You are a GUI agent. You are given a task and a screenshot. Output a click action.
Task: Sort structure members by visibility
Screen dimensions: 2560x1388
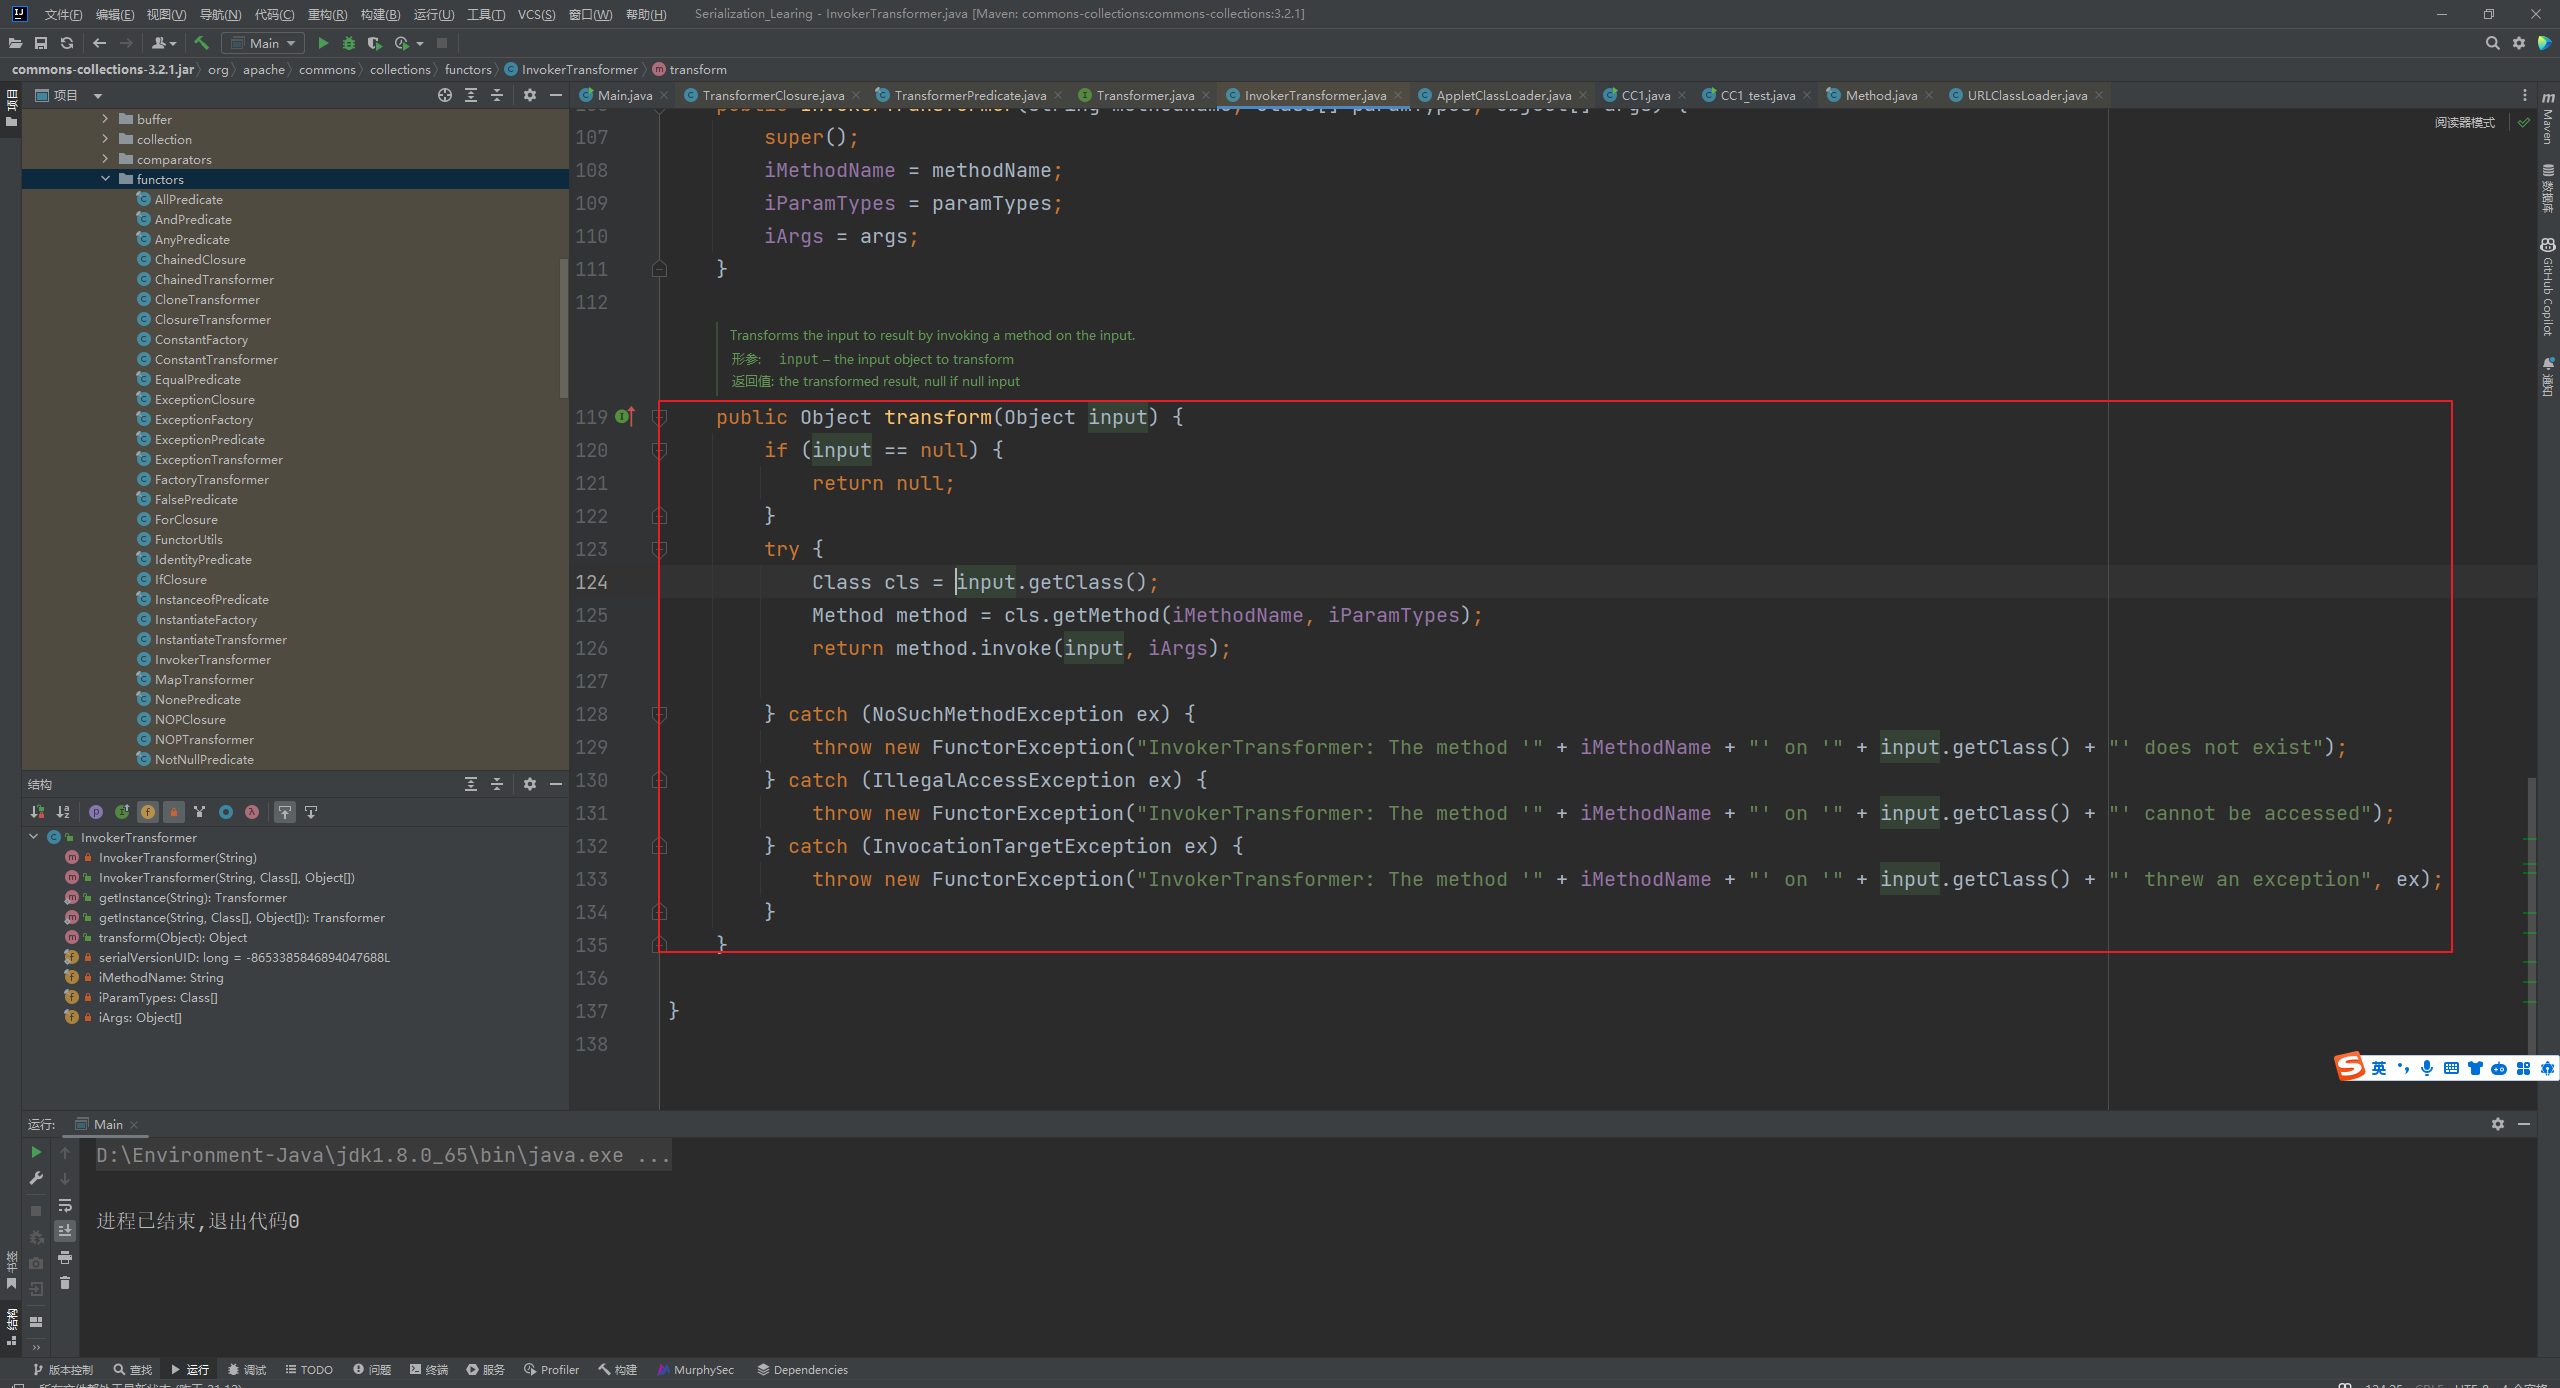coord(37,812)
